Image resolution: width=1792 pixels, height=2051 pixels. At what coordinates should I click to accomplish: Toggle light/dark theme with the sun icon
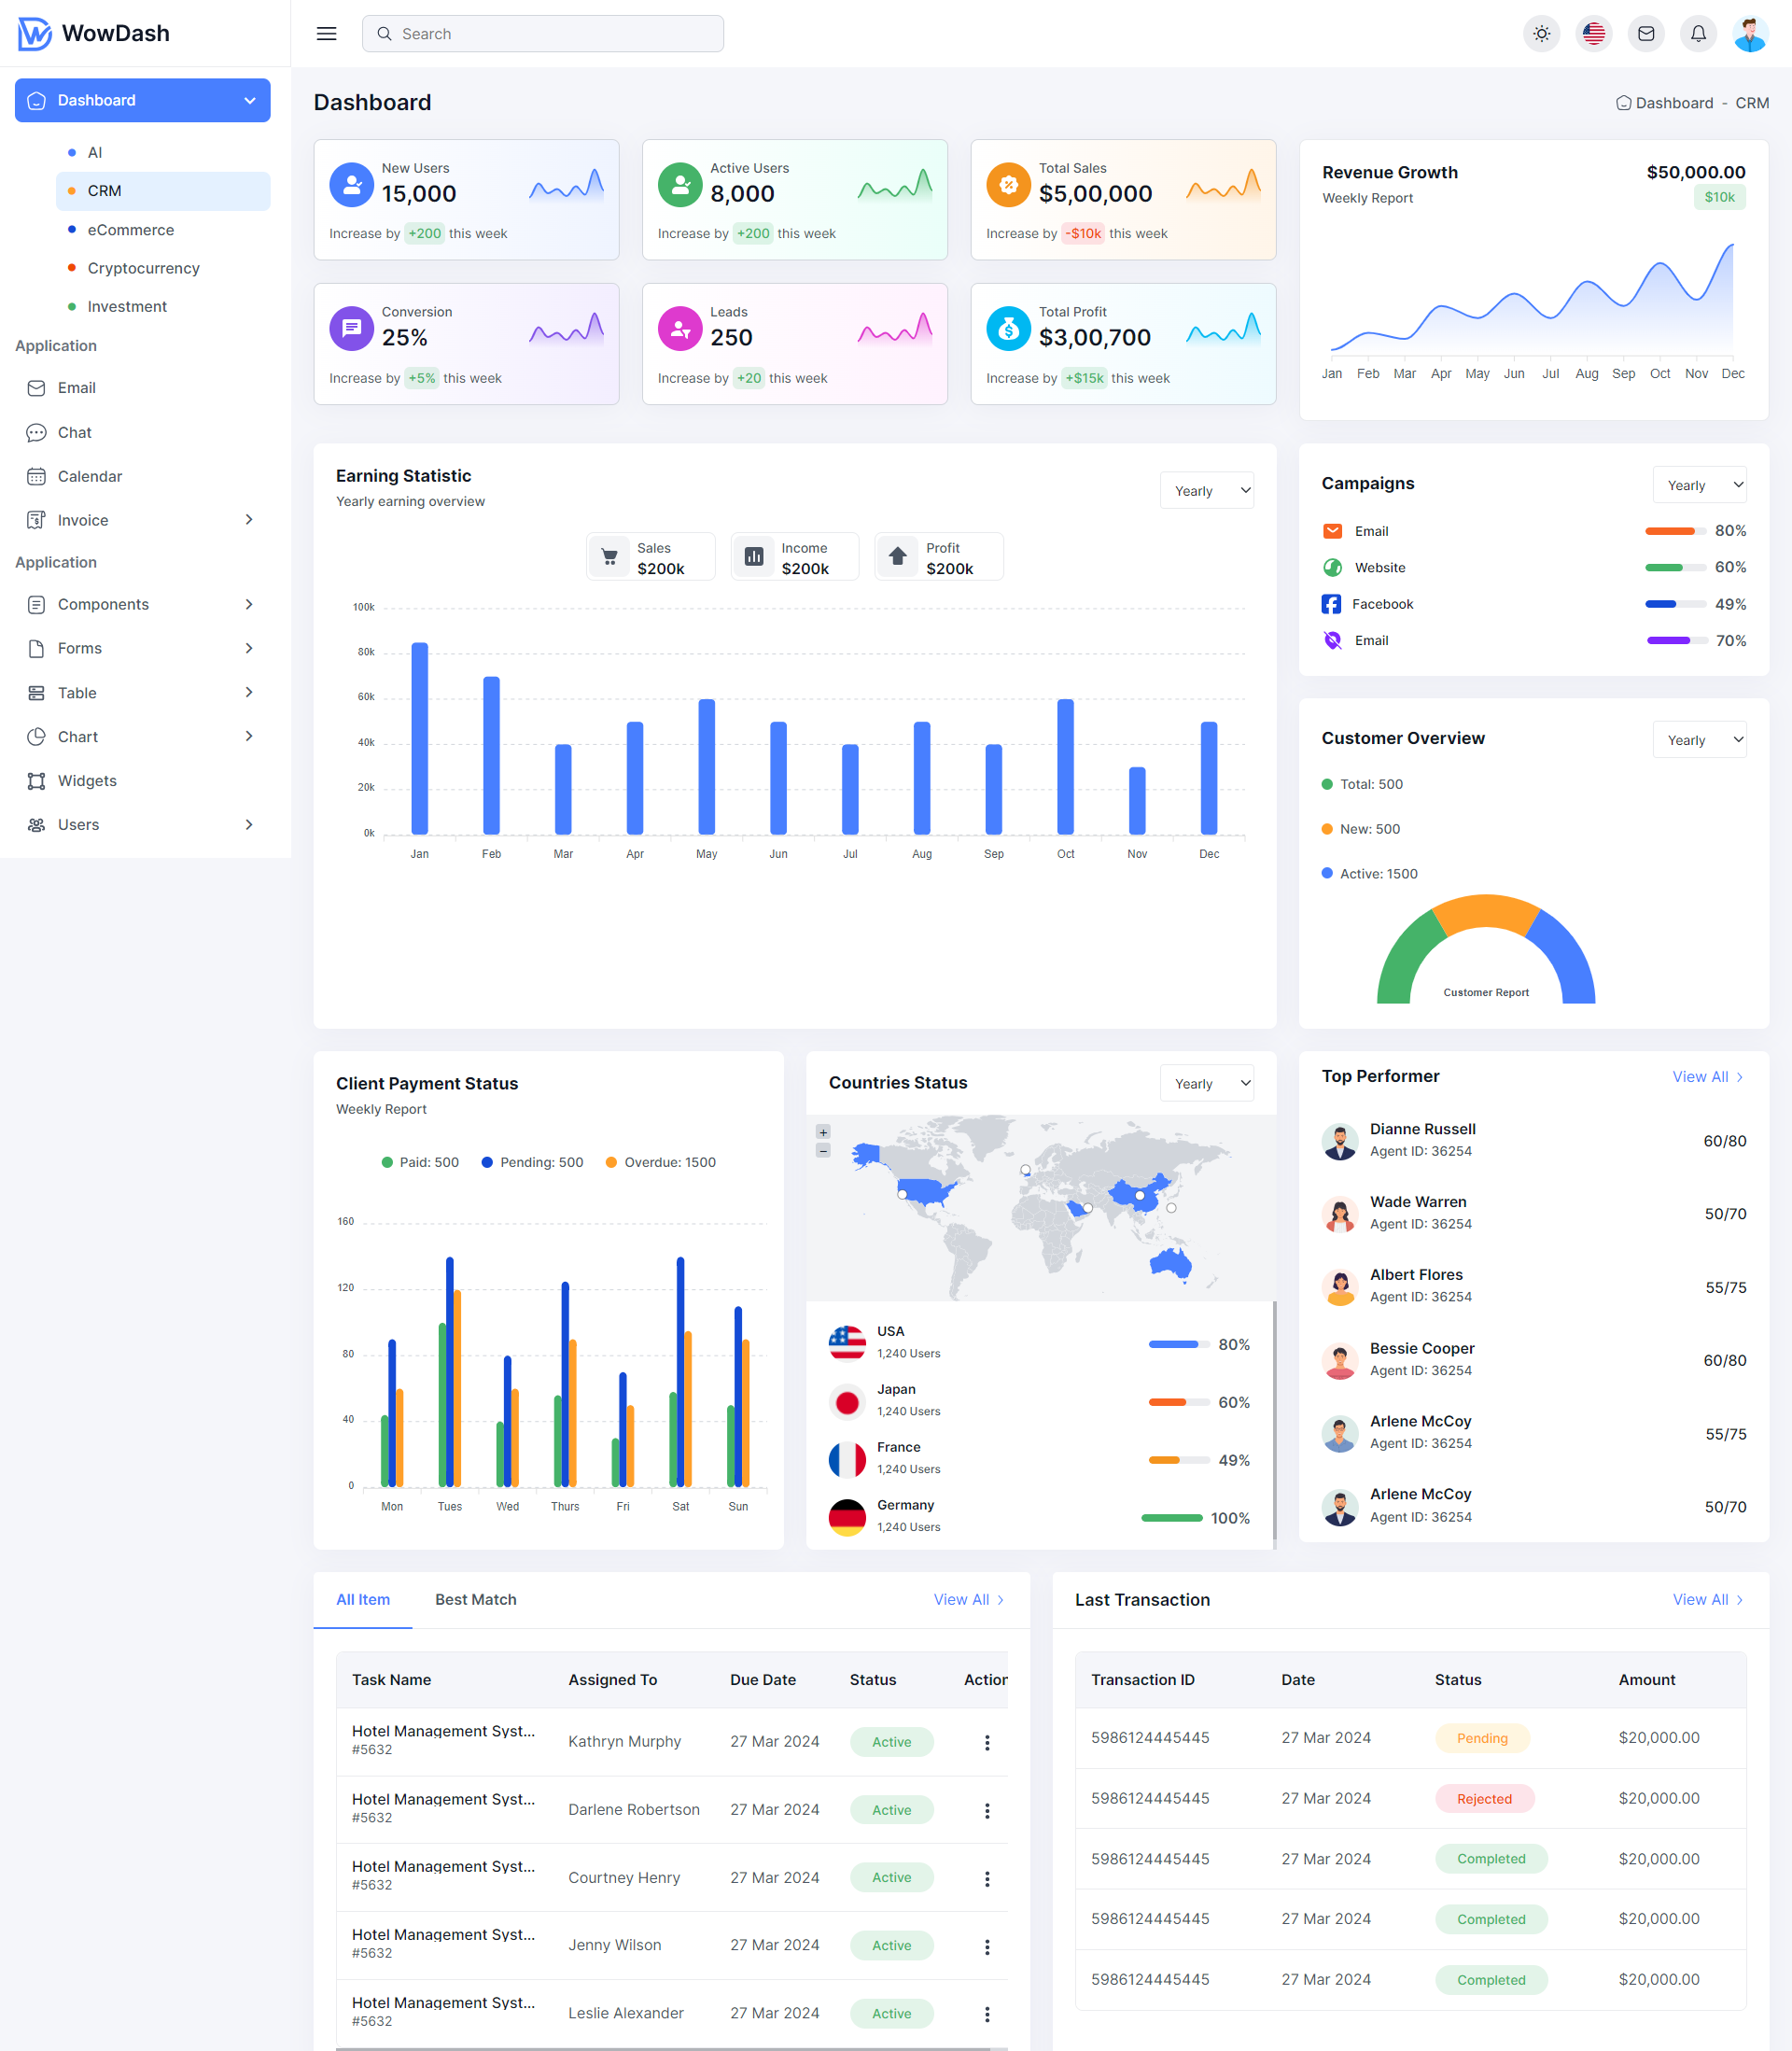point(1541,33)
